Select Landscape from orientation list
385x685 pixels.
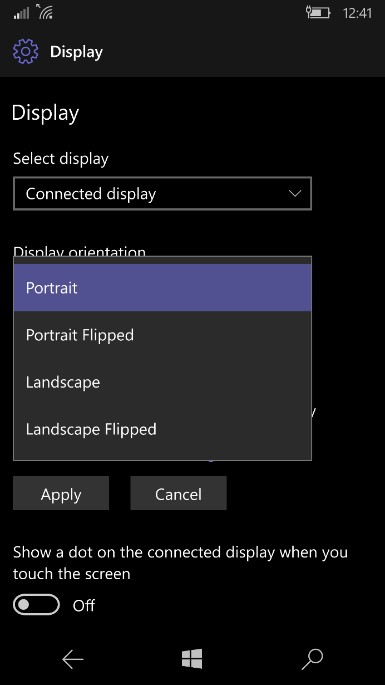[x=162, y=382]
